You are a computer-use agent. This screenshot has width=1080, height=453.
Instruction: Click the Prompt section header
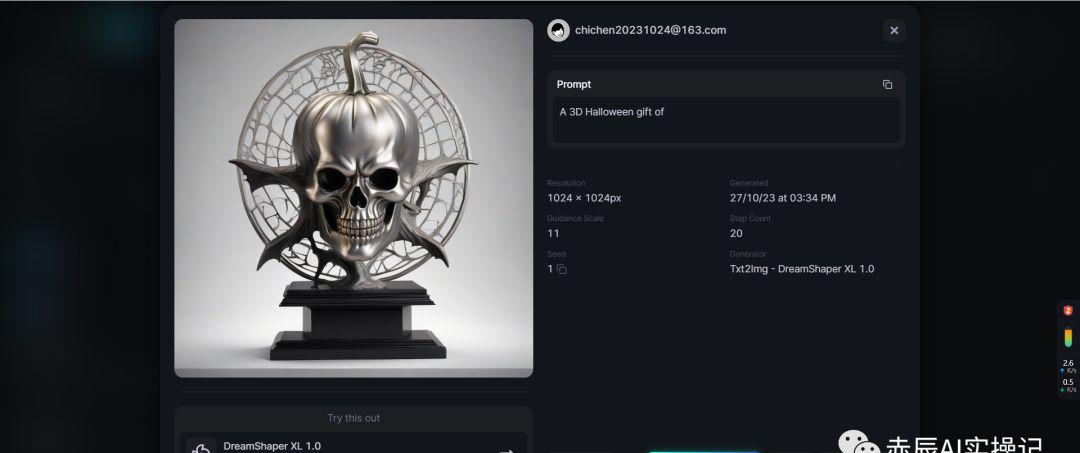tap(574, 84)
